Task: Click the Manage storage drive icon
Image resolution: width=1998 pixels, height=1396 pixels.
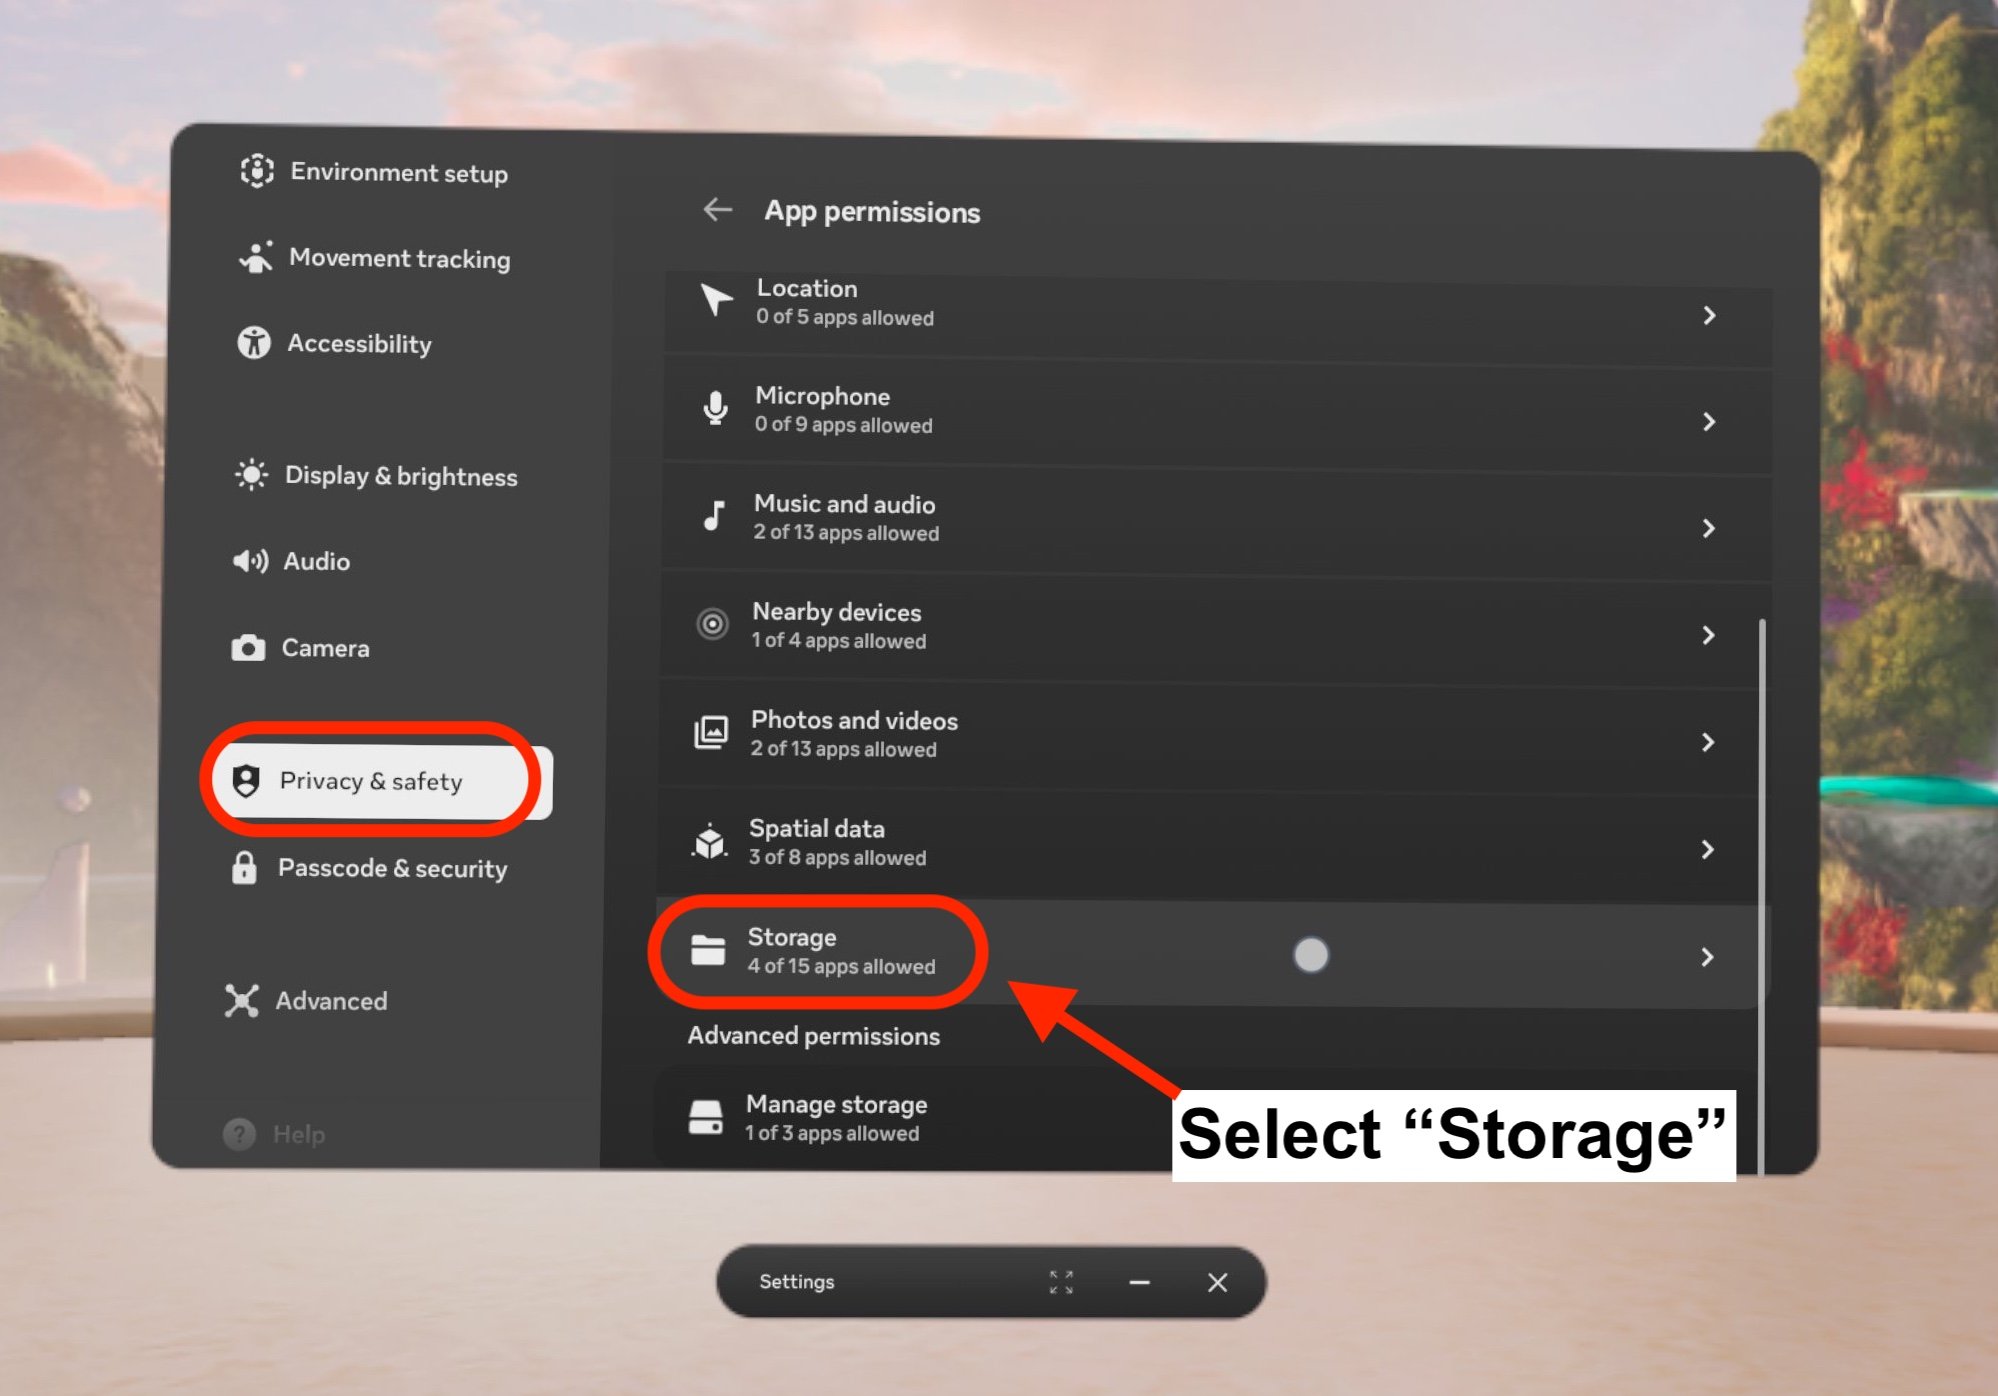Action: pyautogui.click(x=706, y=1117)
